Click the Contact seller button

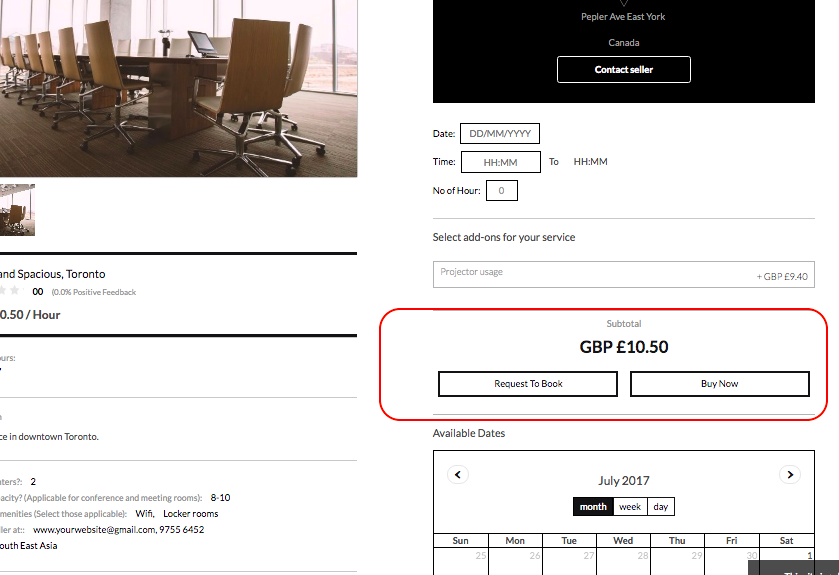624,70
